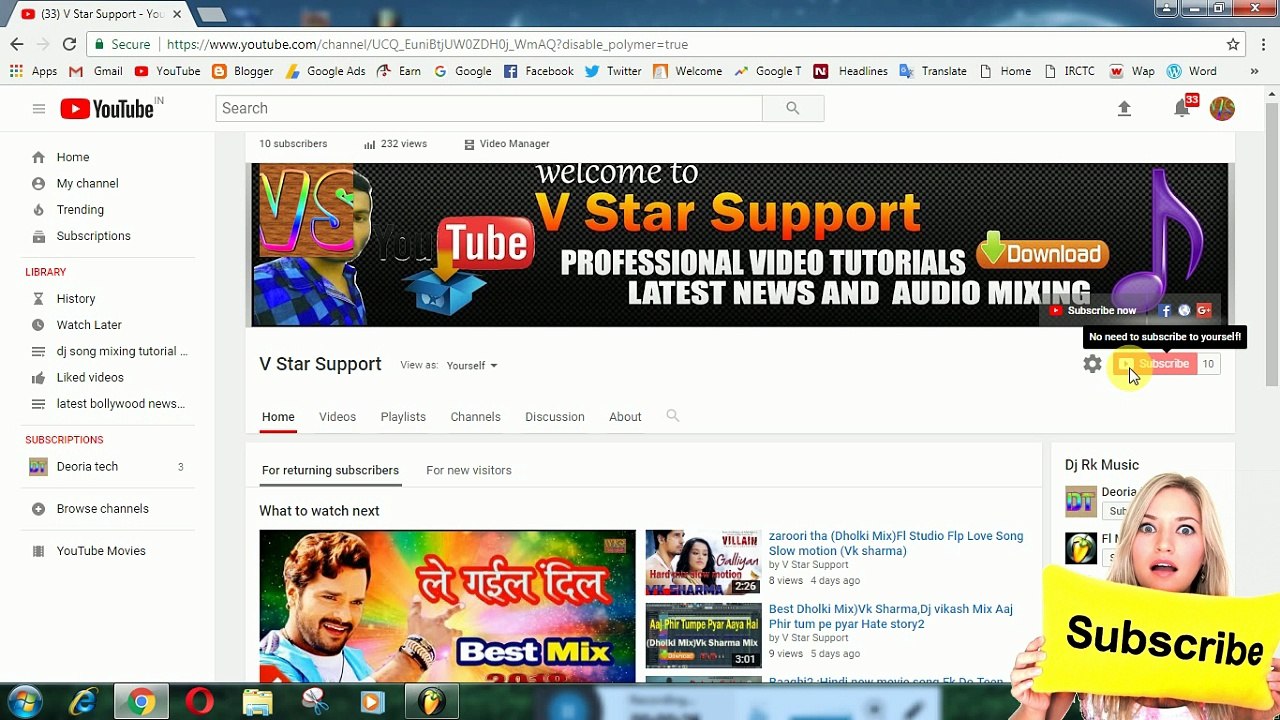Viewport: 1280px width, 720px height.
Task: Open Watch Later in the library
Action: click(89, 325)
